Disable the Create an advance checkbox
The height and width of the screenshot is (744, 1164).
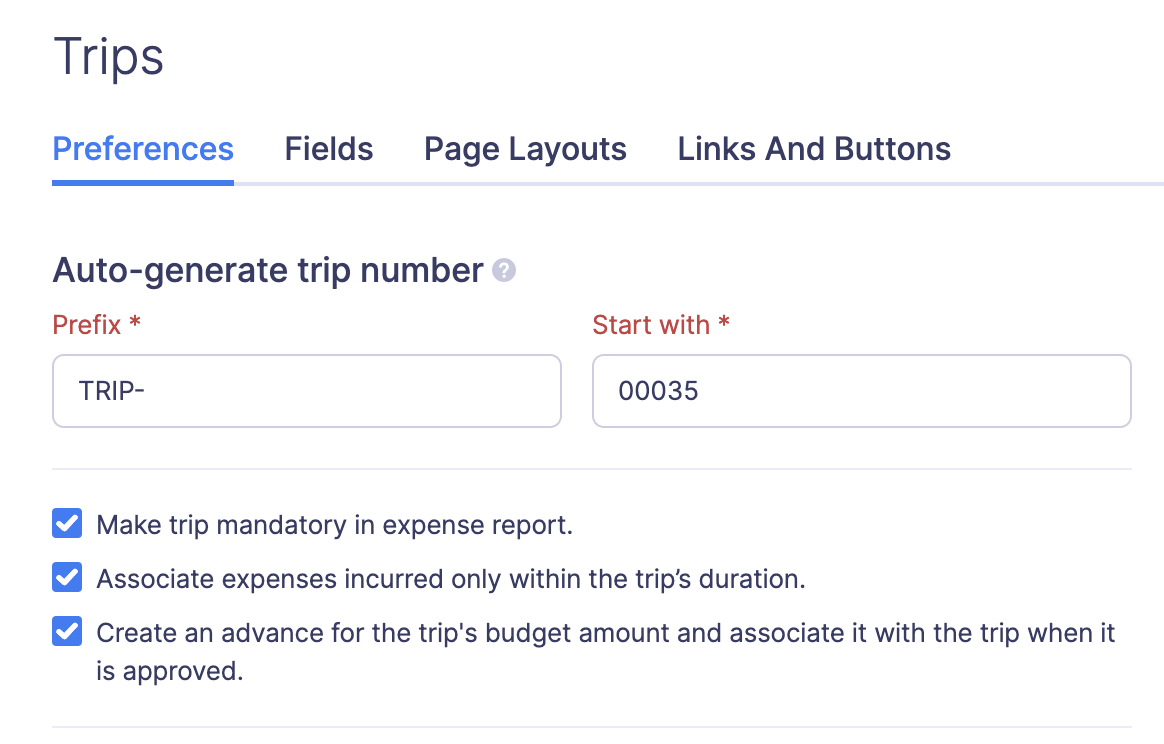pos(67,632)
